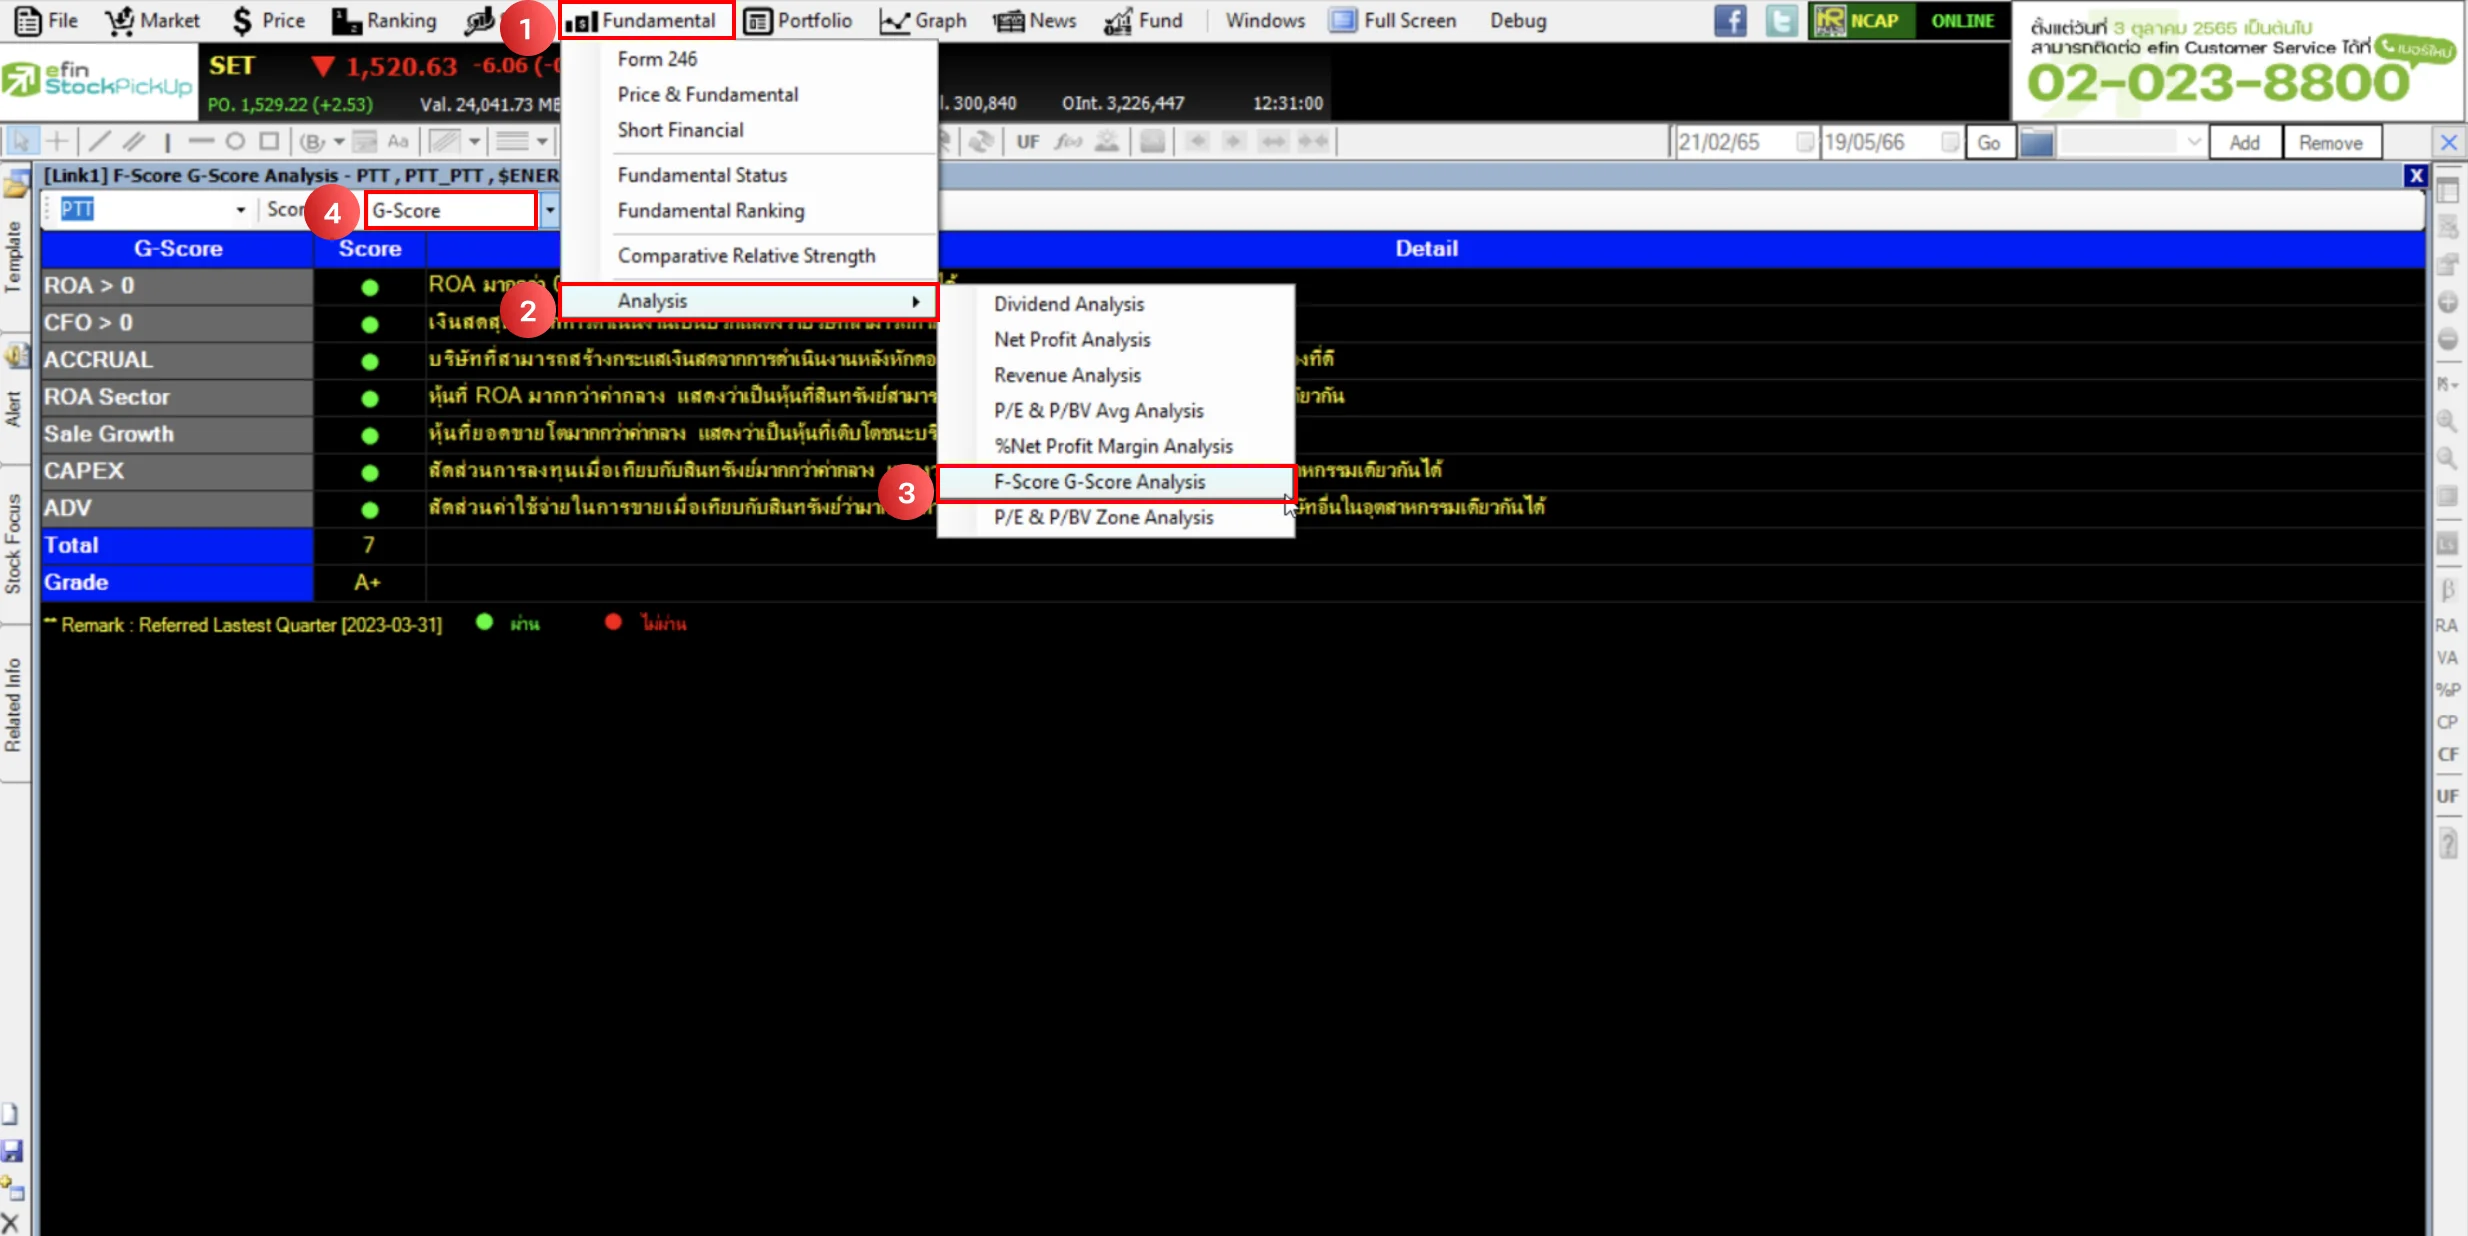Image resolution: width=2468 pixels, height=1236 pixels.
Task: Click RA in the right sidebar
Action: pos(2446,626)
